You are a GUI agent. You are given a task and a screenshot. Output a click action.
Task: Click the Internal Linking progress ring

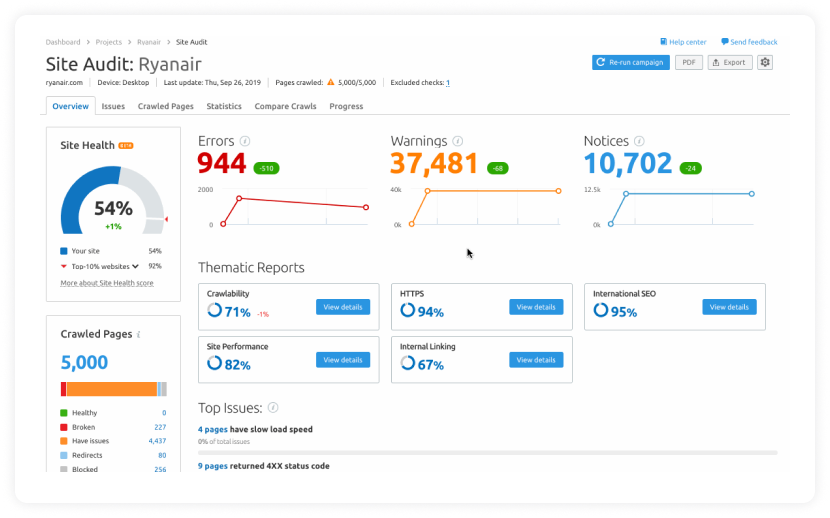[x=408, y=363]
